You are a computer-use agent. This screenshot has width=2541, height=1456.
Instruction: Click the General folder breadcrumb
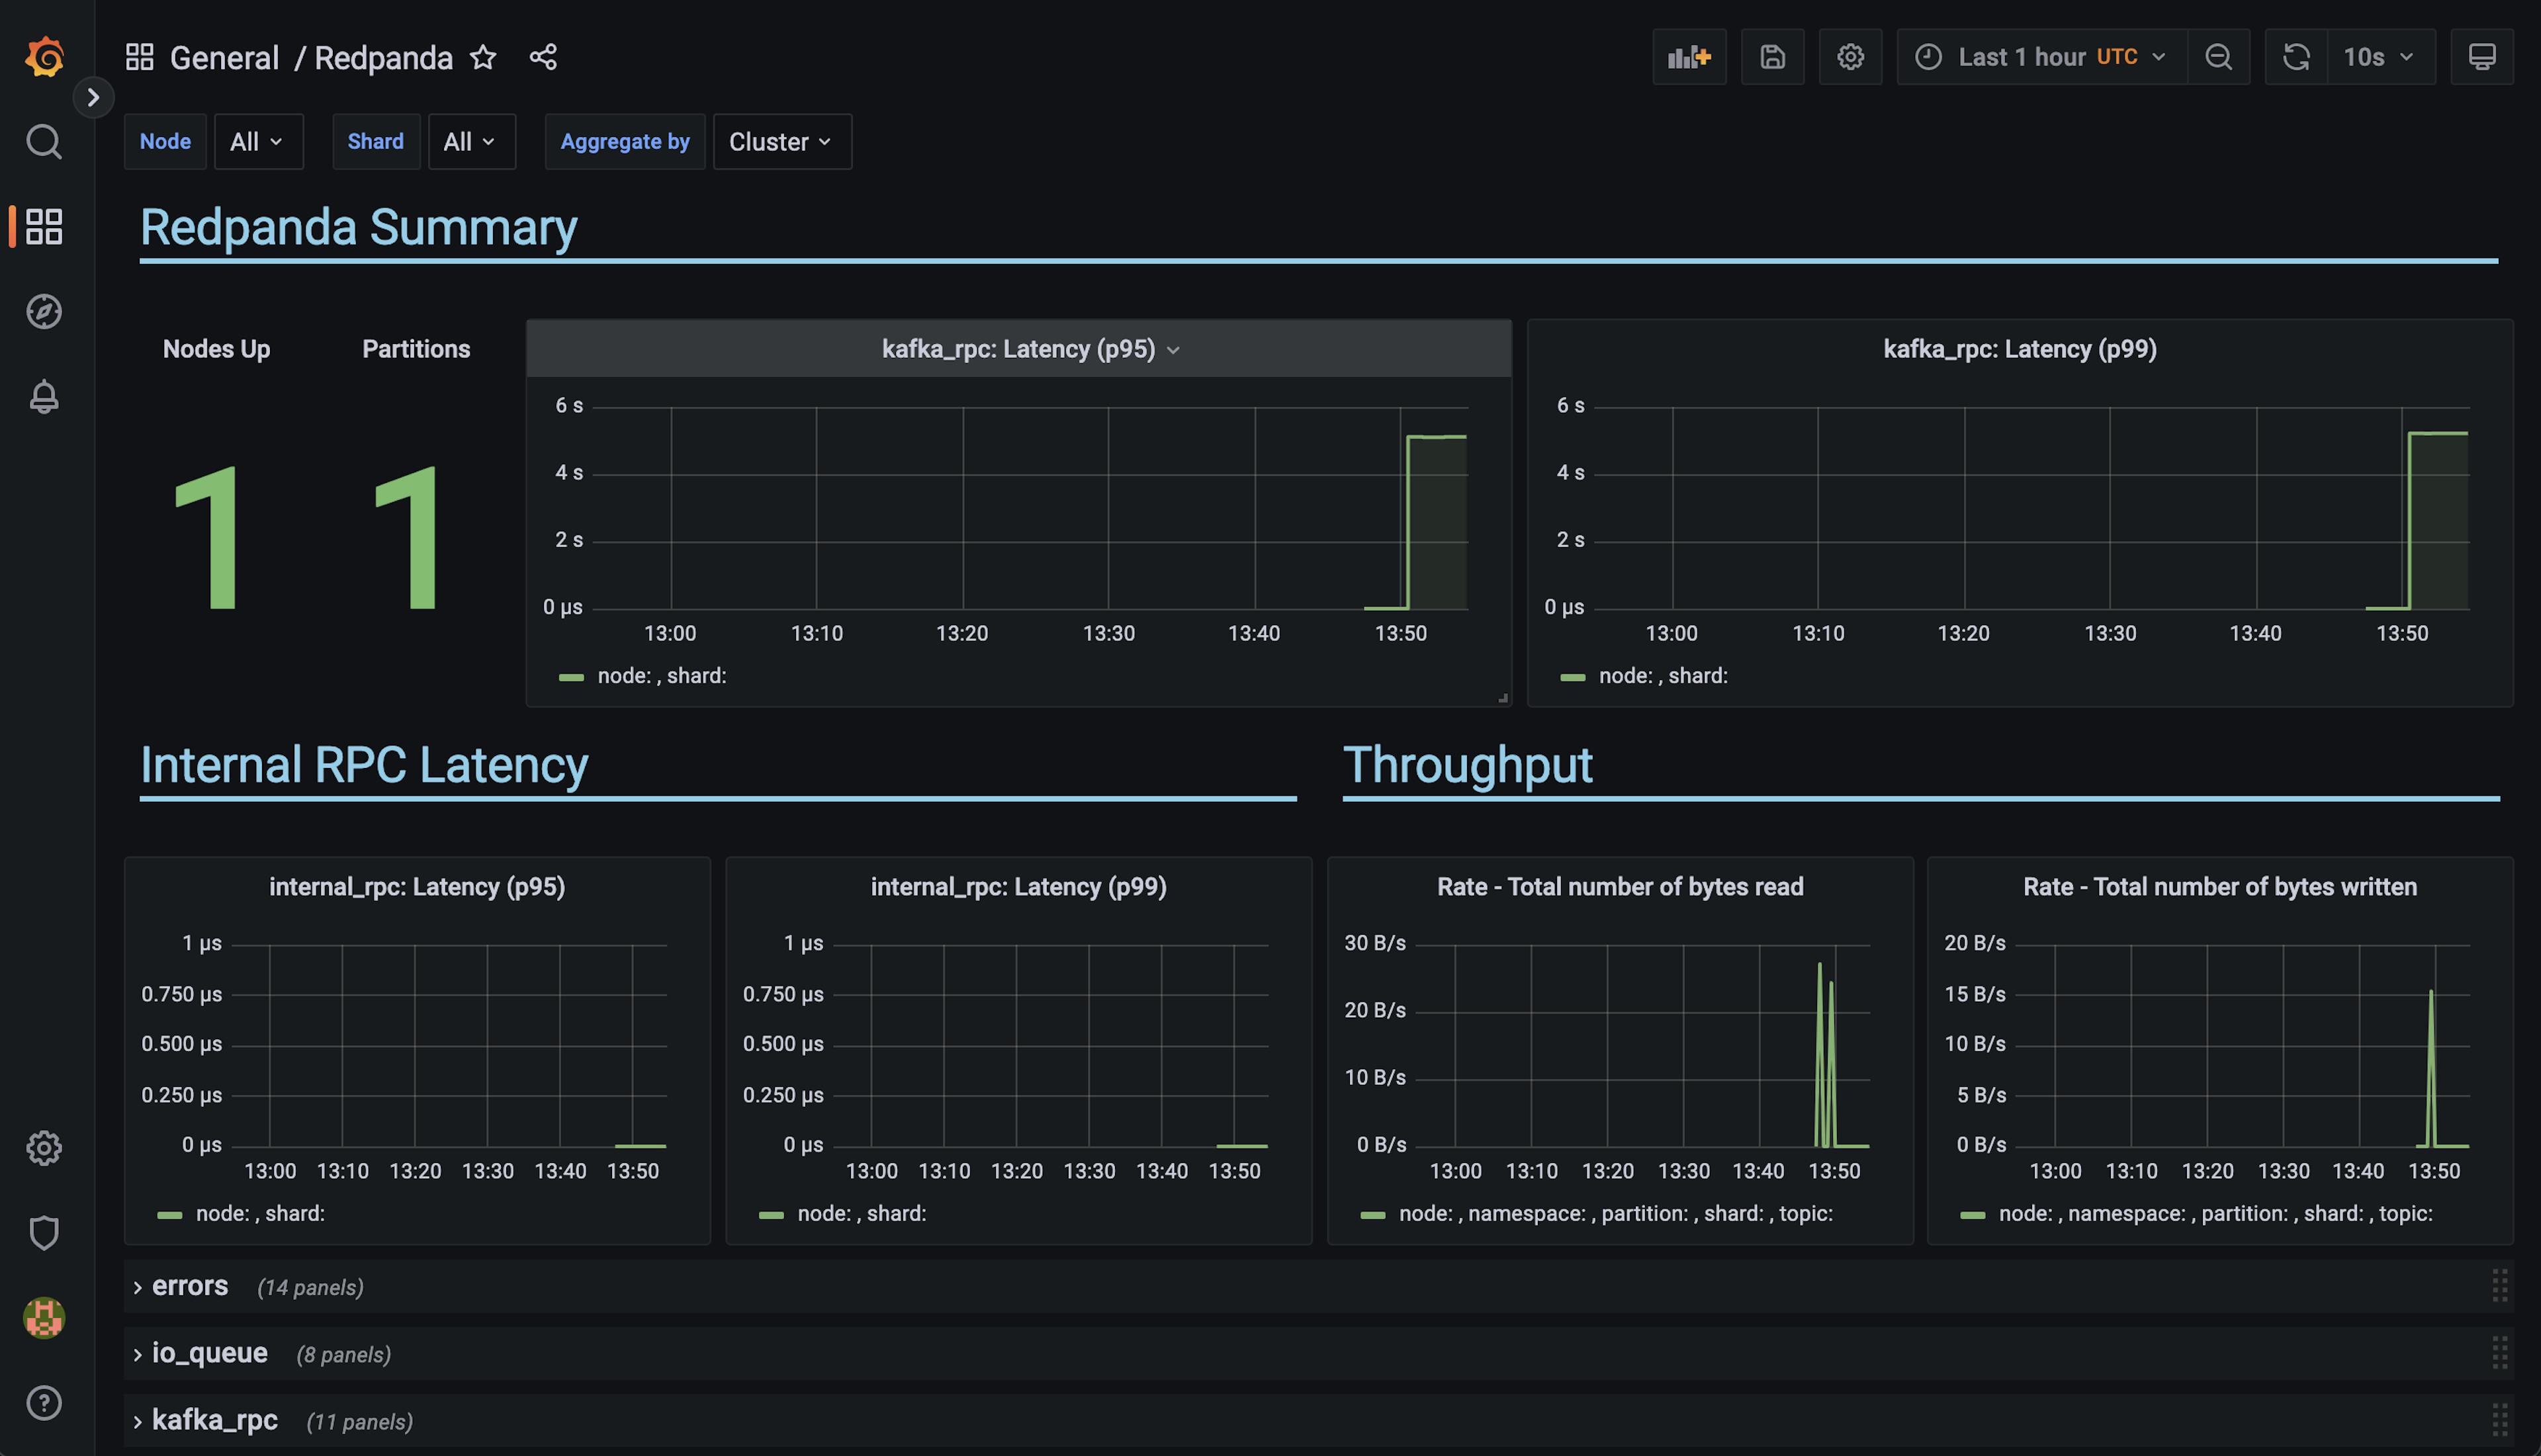[x=224, y=57]
